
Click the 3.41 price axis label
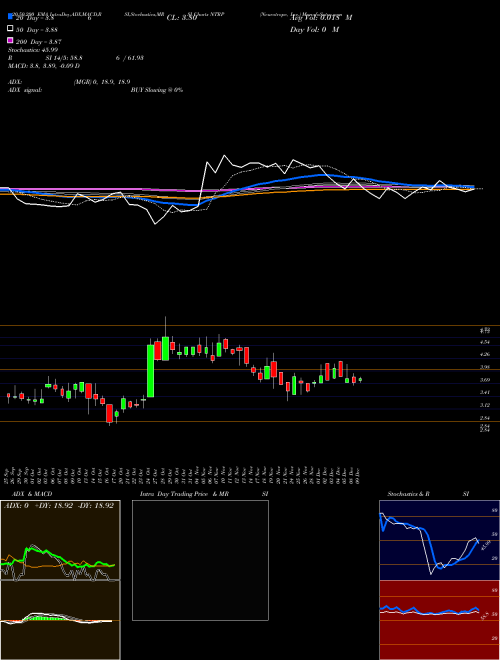pos(485,392)
